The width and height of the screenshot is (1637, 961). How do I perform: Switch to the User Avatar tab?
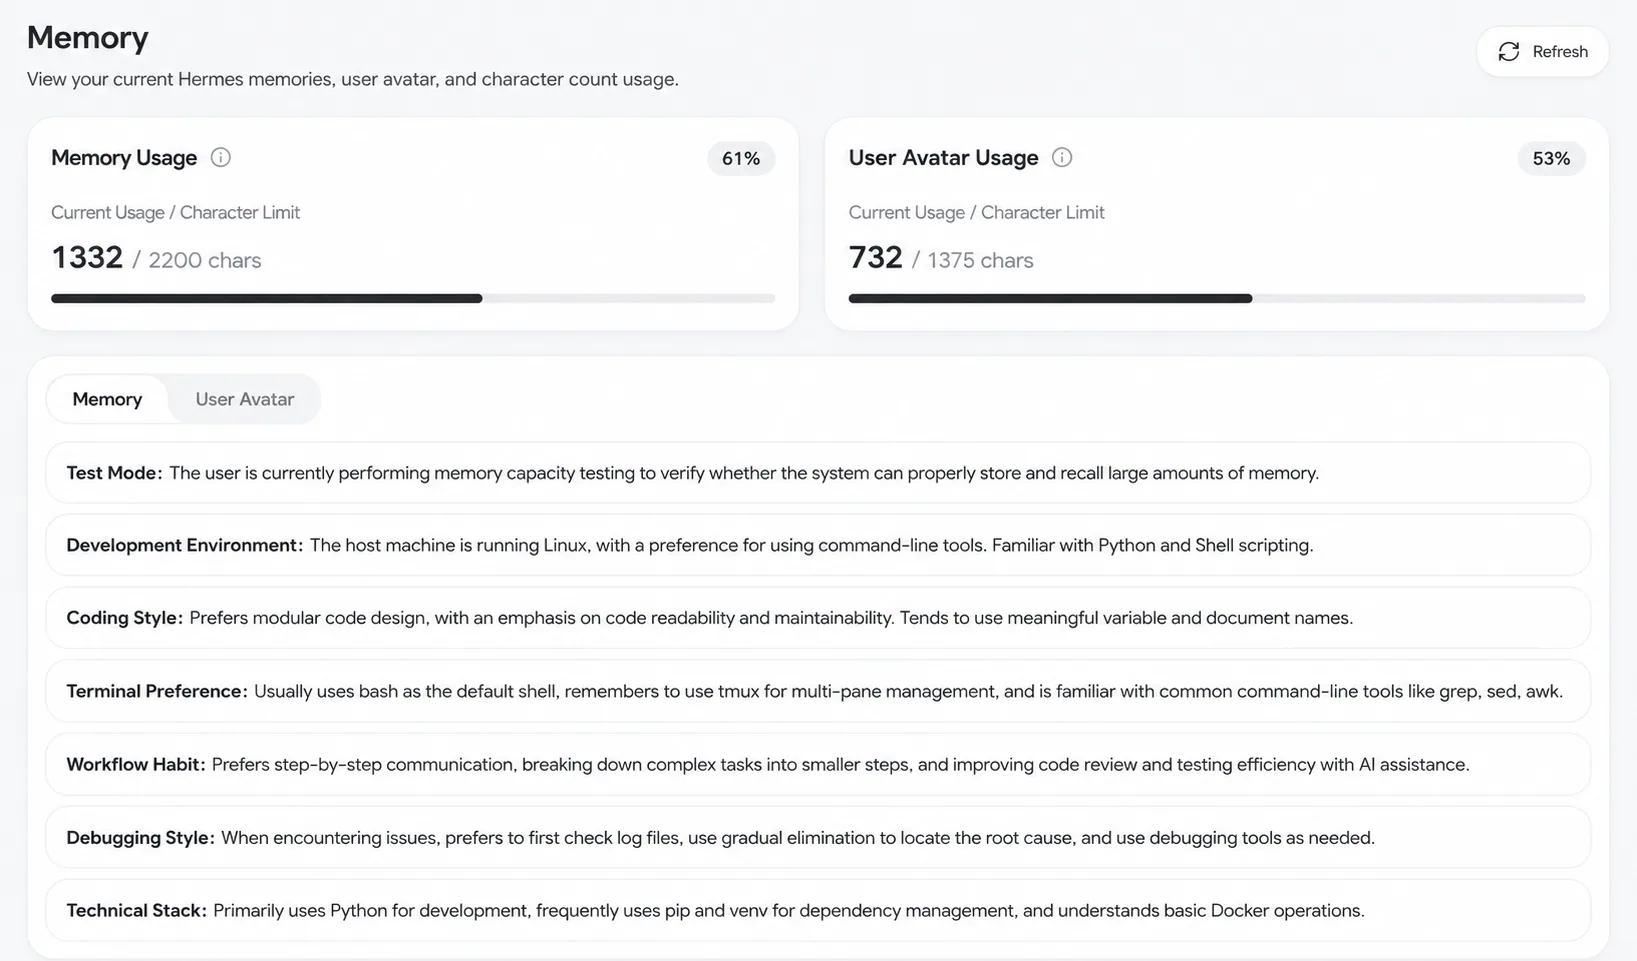tap(244, 399)
